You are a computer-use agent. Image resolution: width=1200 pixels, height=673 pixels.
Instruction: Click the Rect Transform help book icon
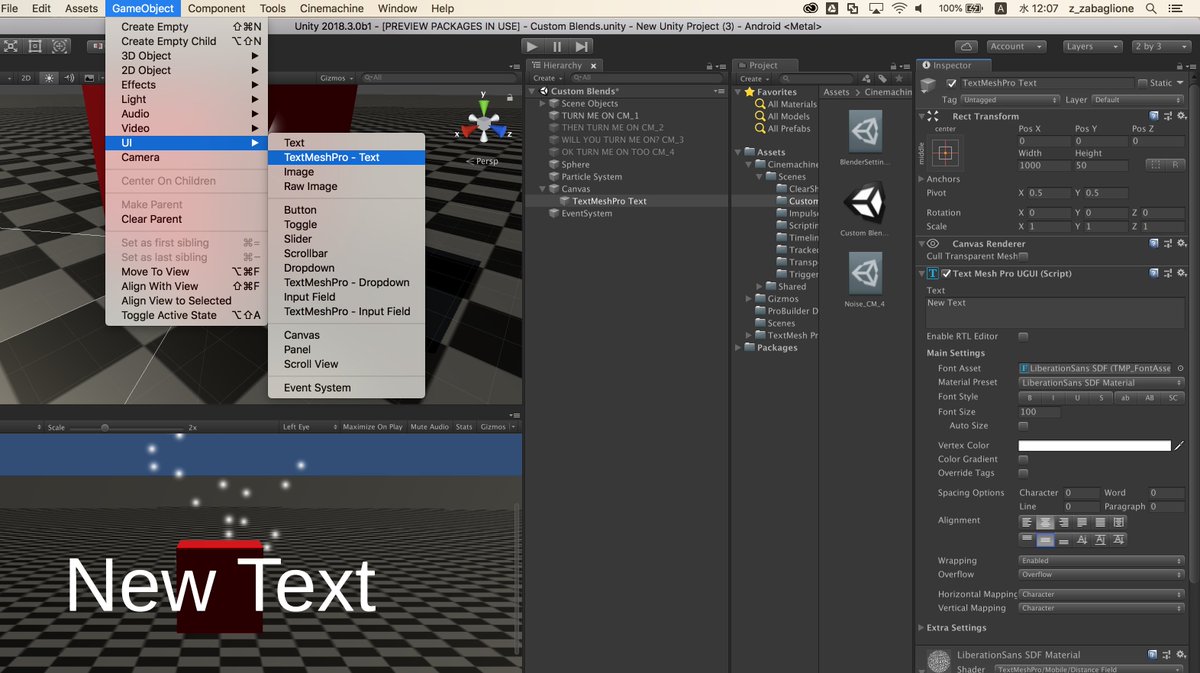[x=1154, y=116]
